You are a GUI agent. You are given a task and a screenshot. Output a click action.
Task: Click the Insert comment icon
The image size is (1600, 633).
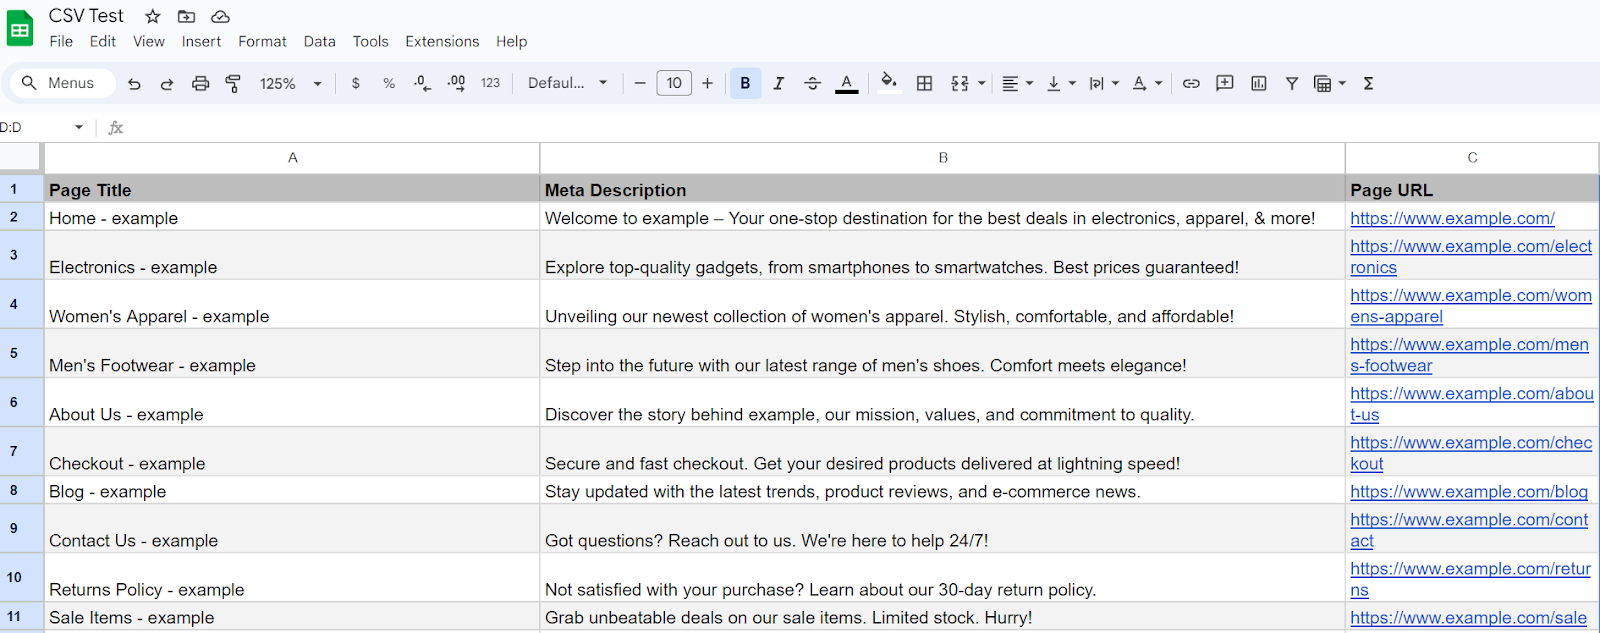(x=1225, y=84)
